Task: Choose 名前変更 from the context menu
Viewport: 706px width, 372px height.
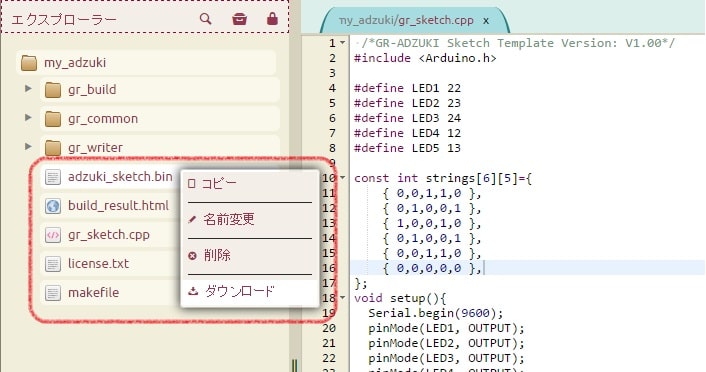Action: coord(250,219)
